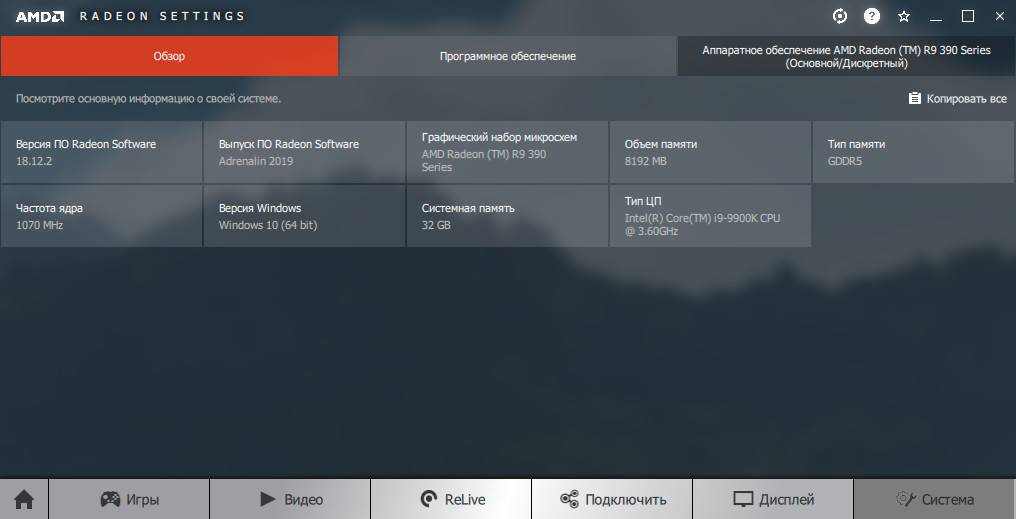
Task: Close the Radeon Settings window
Action: click(x=999, y=17)
